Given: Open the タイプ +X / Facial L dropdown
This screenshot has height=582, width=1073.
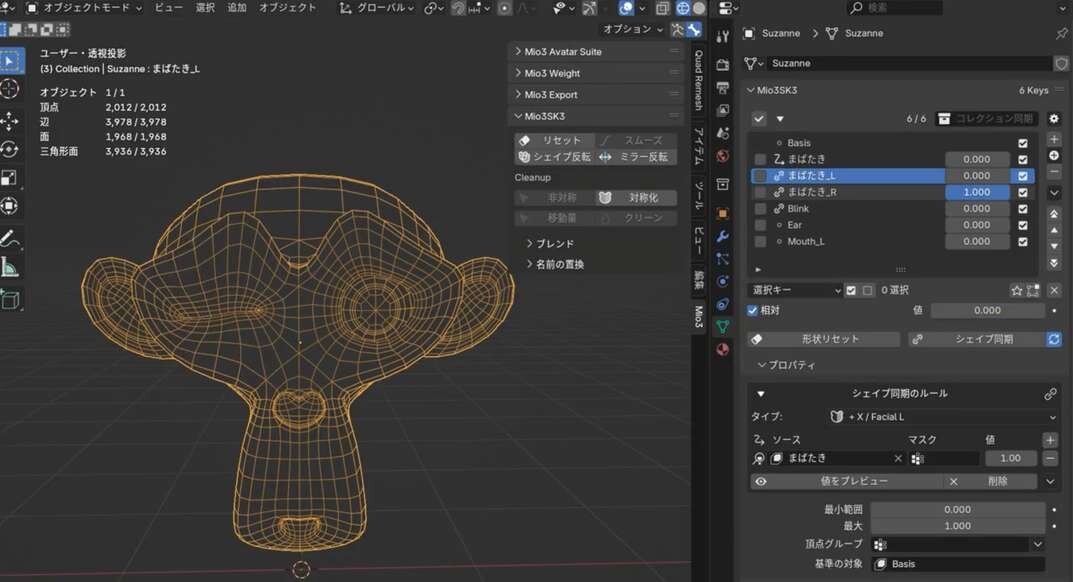Looking at the screenshot, I should [942, 416].
